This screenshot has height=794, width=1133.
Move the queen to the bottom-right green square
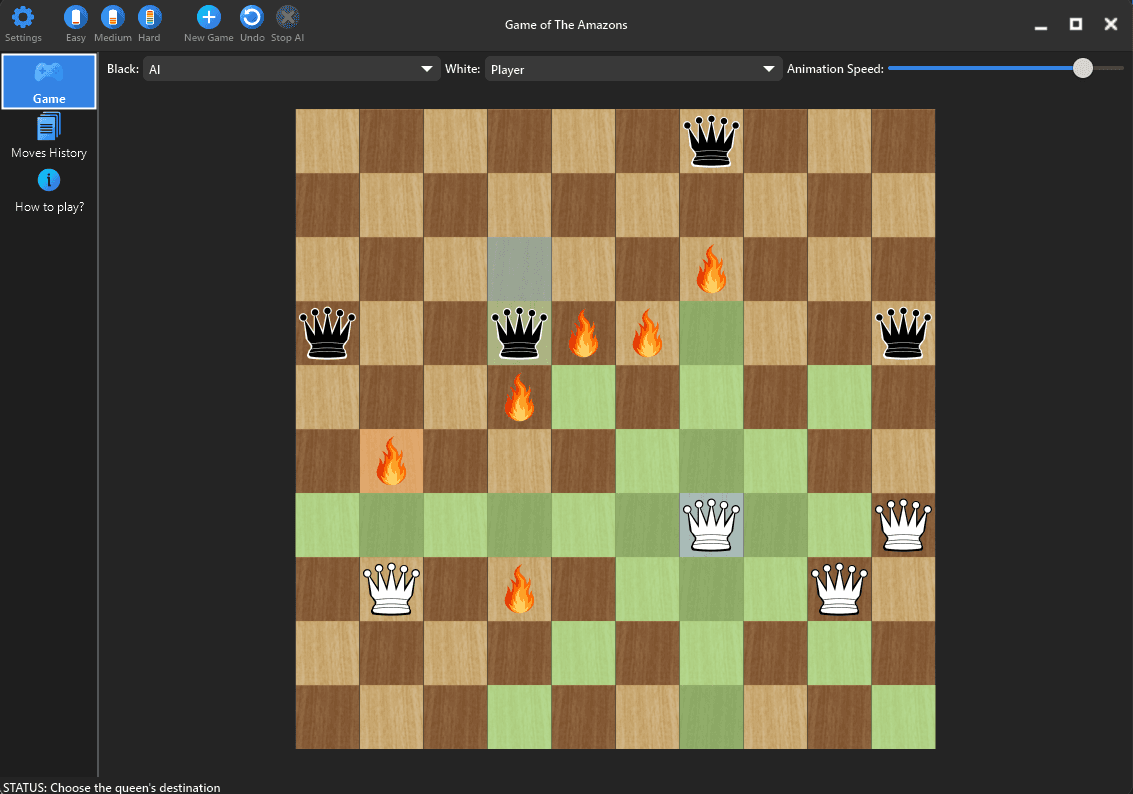(903, 717)
